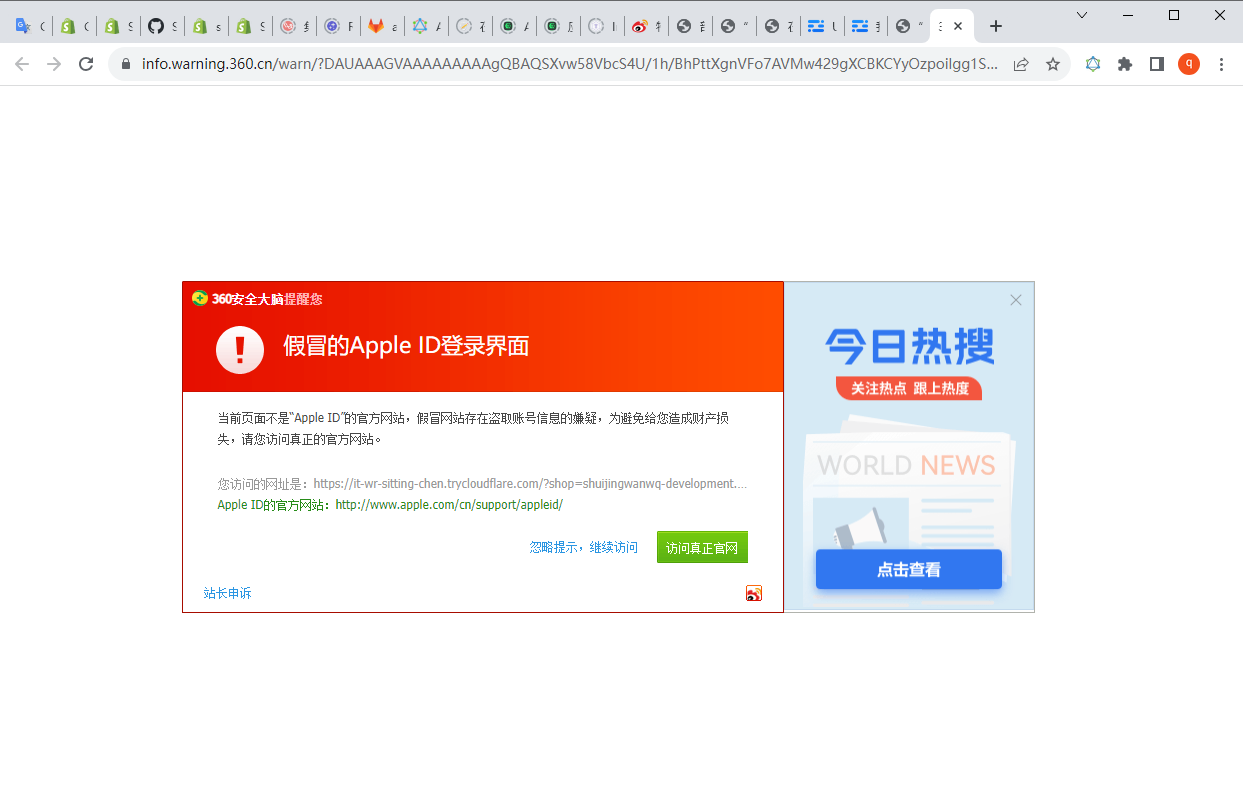Open the browser side panel

click(1157, 64)
